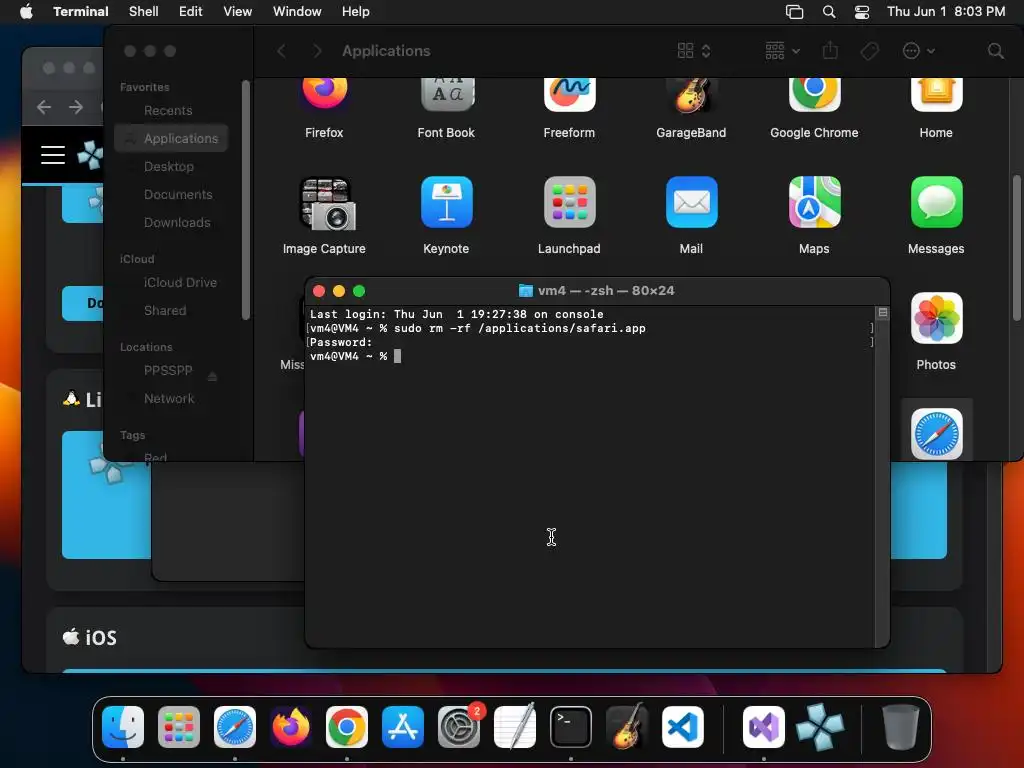Click the Finder Share toolbar icon
1024x768 pixels.
pos(829,50)
